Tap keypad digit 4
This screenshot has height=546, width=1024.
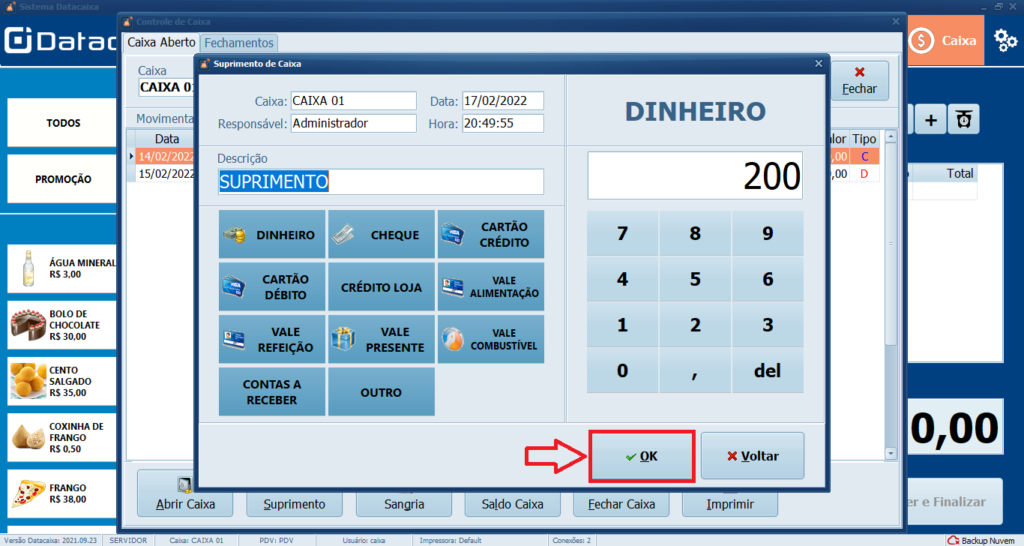point(622,279)
